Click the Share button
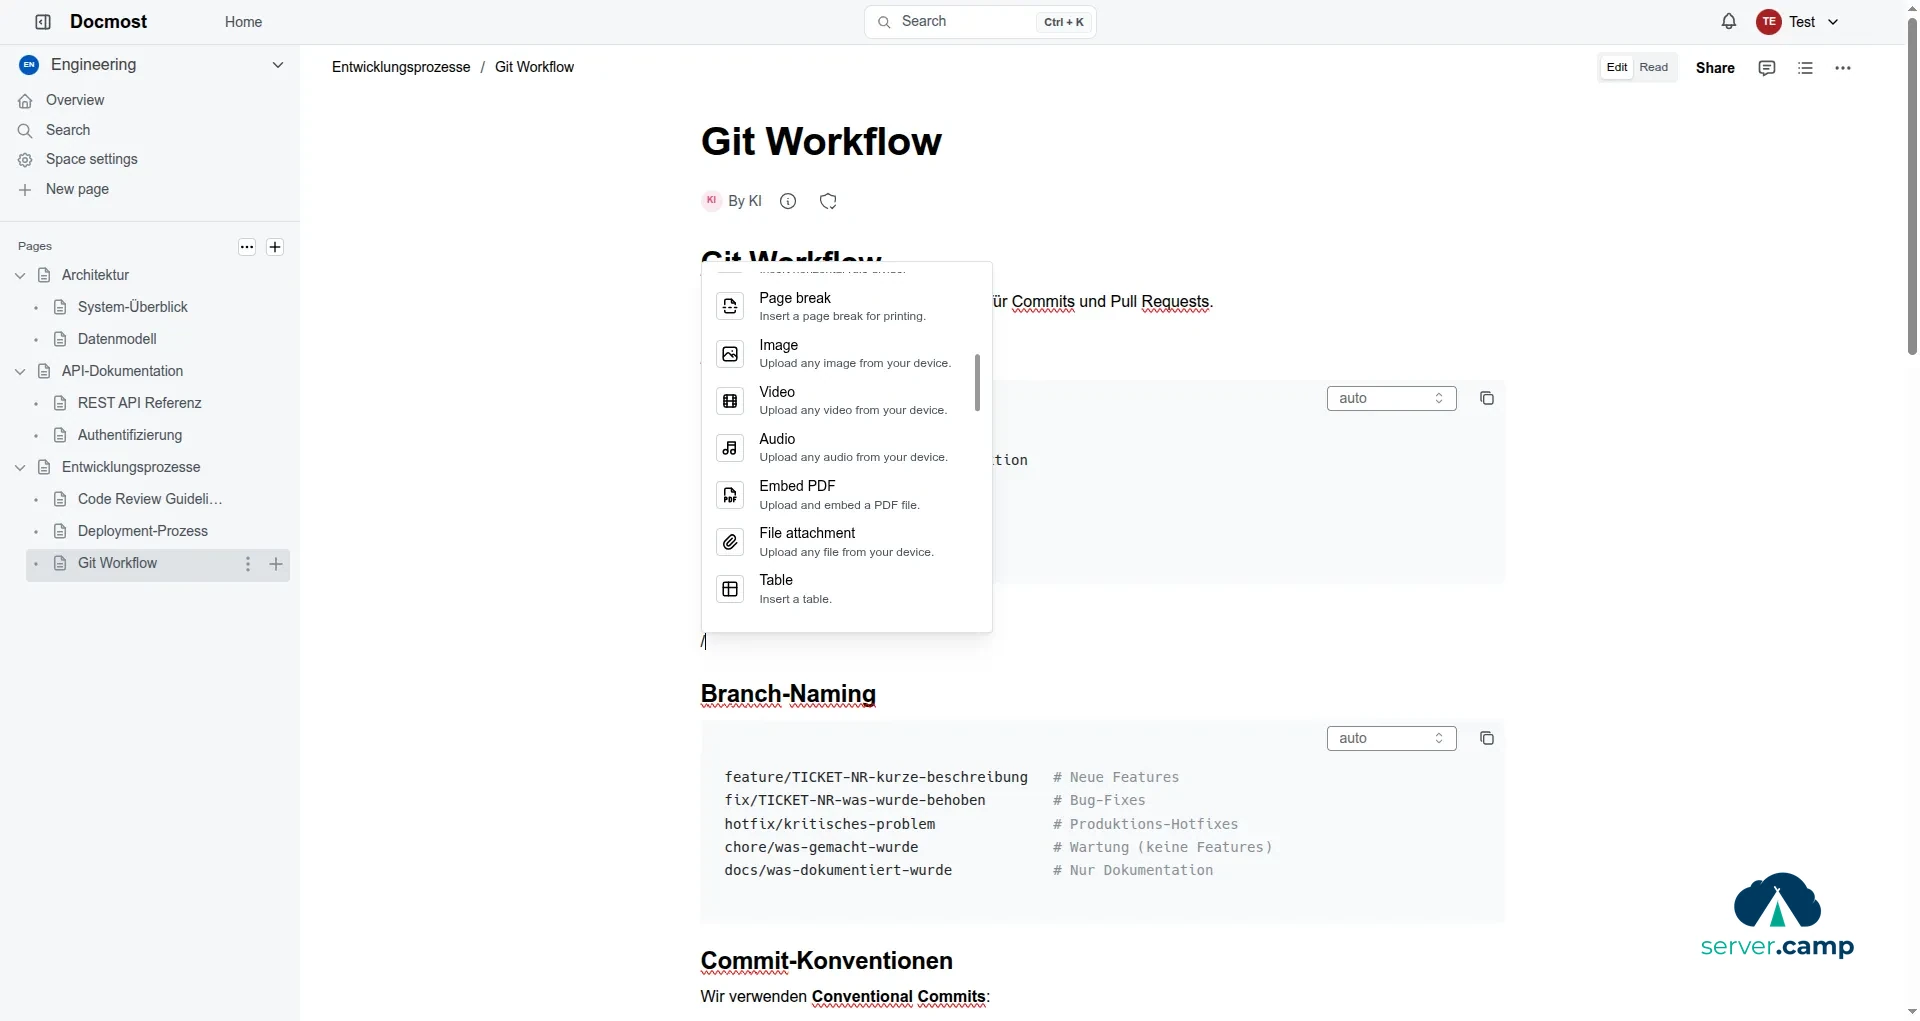 click(x=1715, y=68)
